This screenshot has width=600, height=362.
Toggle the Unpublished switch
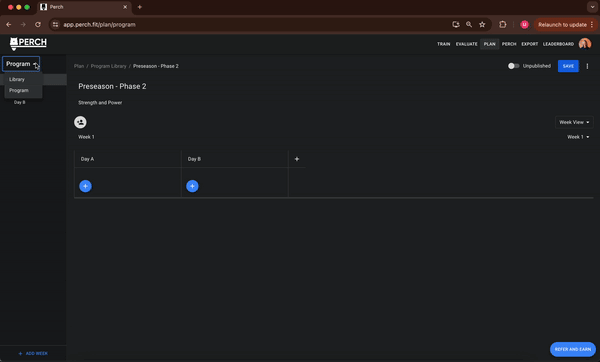pos(514,66)
